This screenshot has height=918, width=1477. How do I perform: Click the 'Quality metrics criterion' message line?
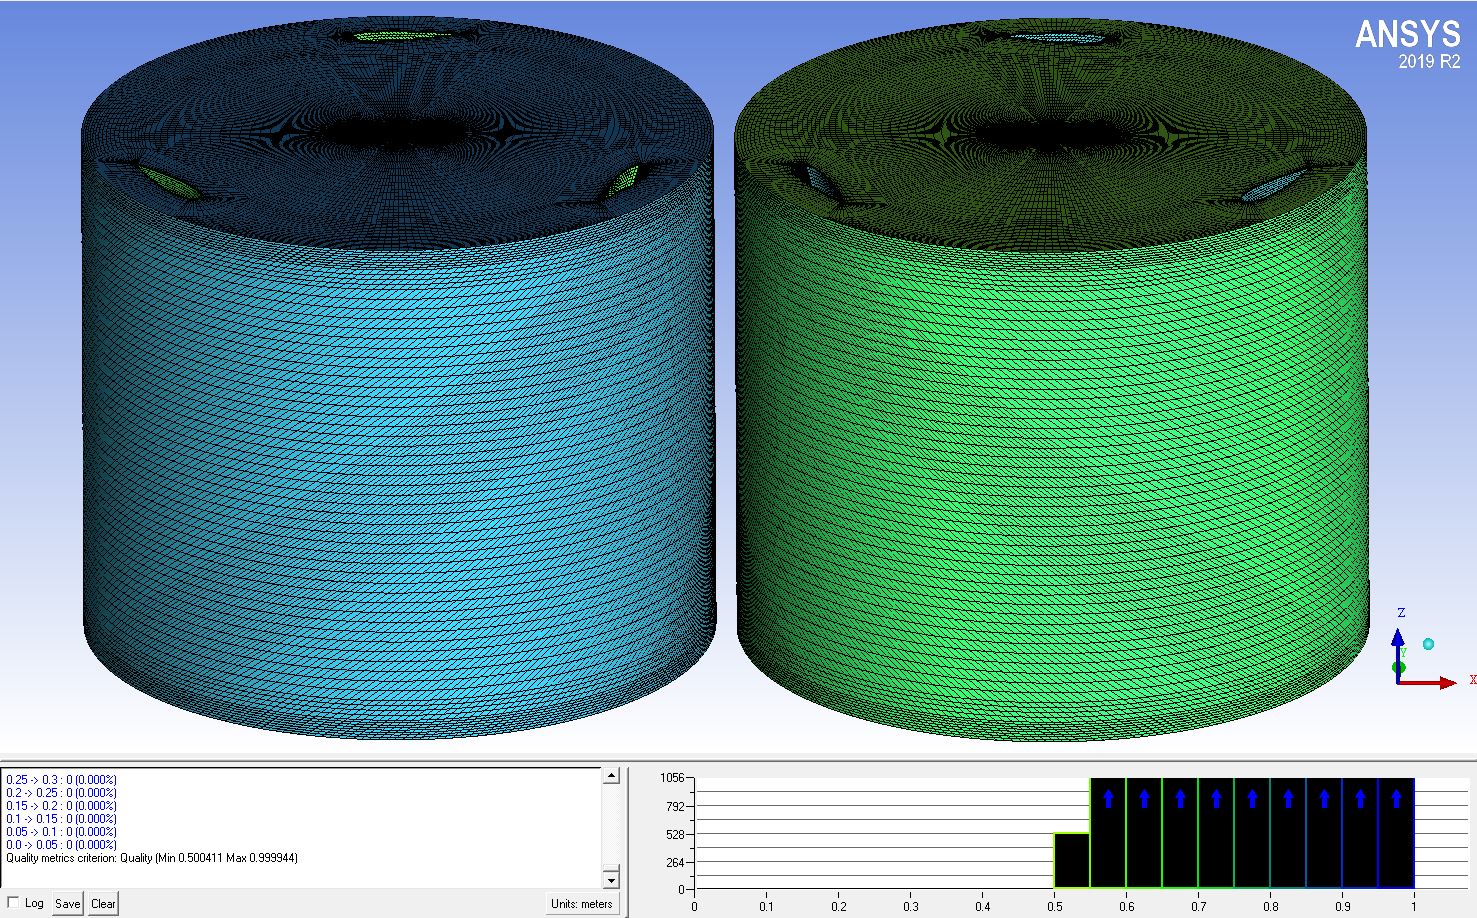point(152,857)
